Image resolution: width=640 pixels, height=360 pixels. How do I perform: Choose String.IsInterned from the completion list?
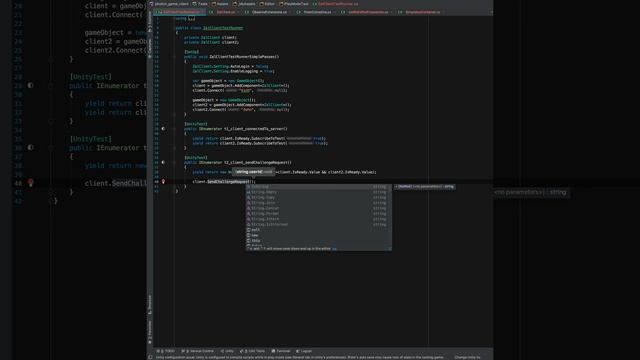point(317,224)
